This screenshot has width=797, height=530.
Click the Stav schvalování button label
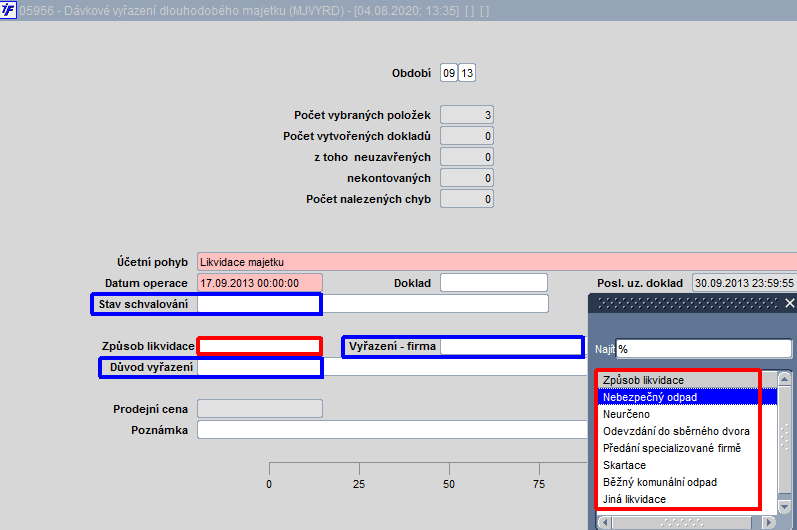click(x=145, y=304)
